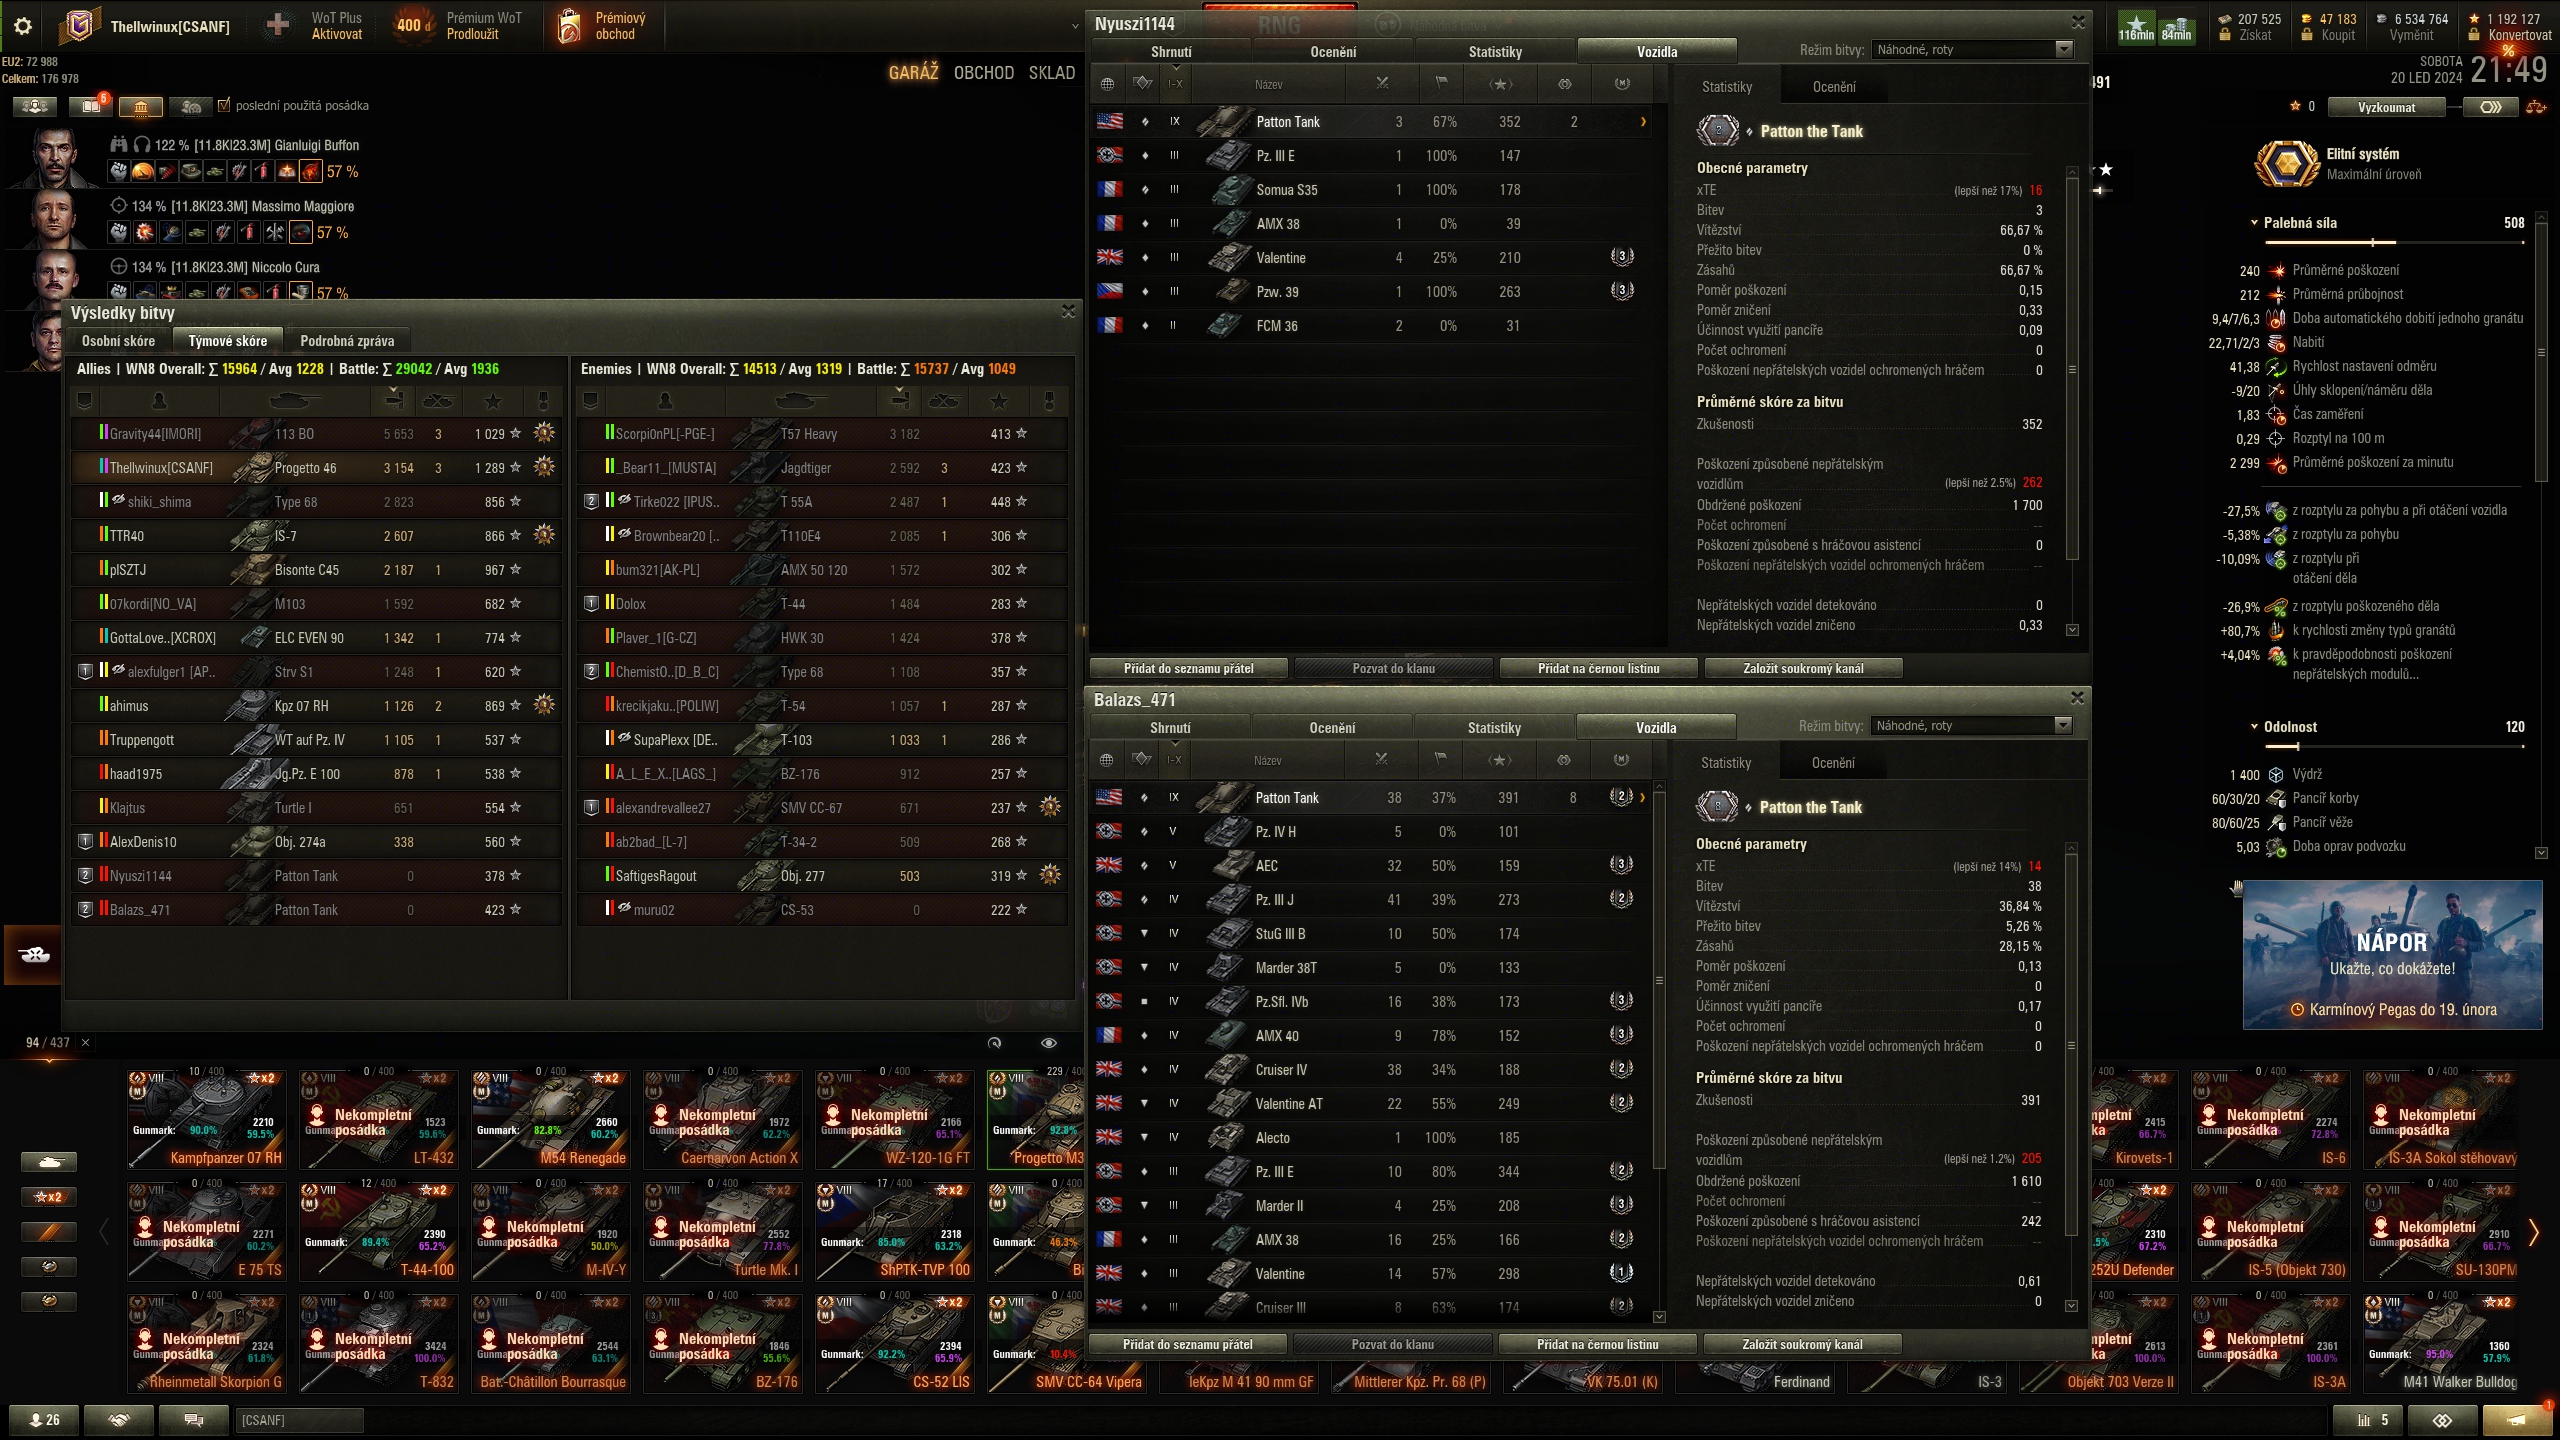Toggle the x2 star bonus carousel filter
The height and width of the screenshot is (1440, 2560).
click(x=48, y=1197)
